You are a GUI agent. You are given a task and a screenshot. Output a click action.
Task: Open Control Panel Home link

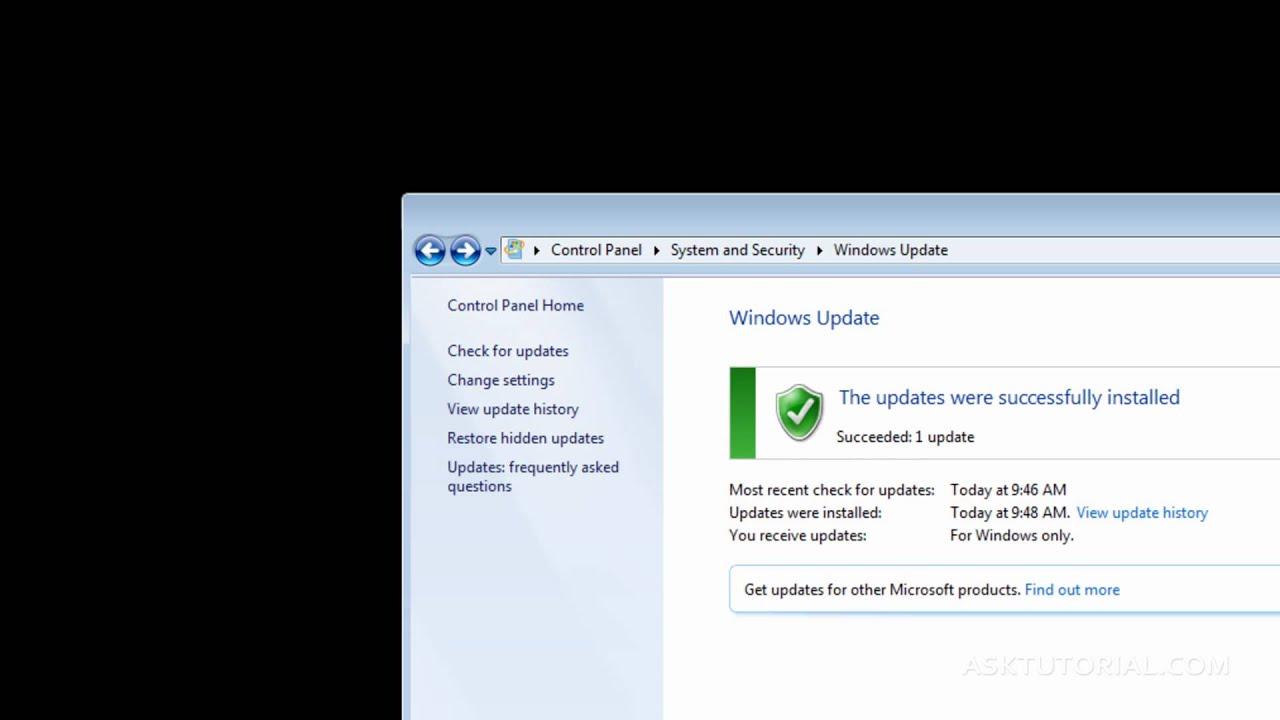515,305
